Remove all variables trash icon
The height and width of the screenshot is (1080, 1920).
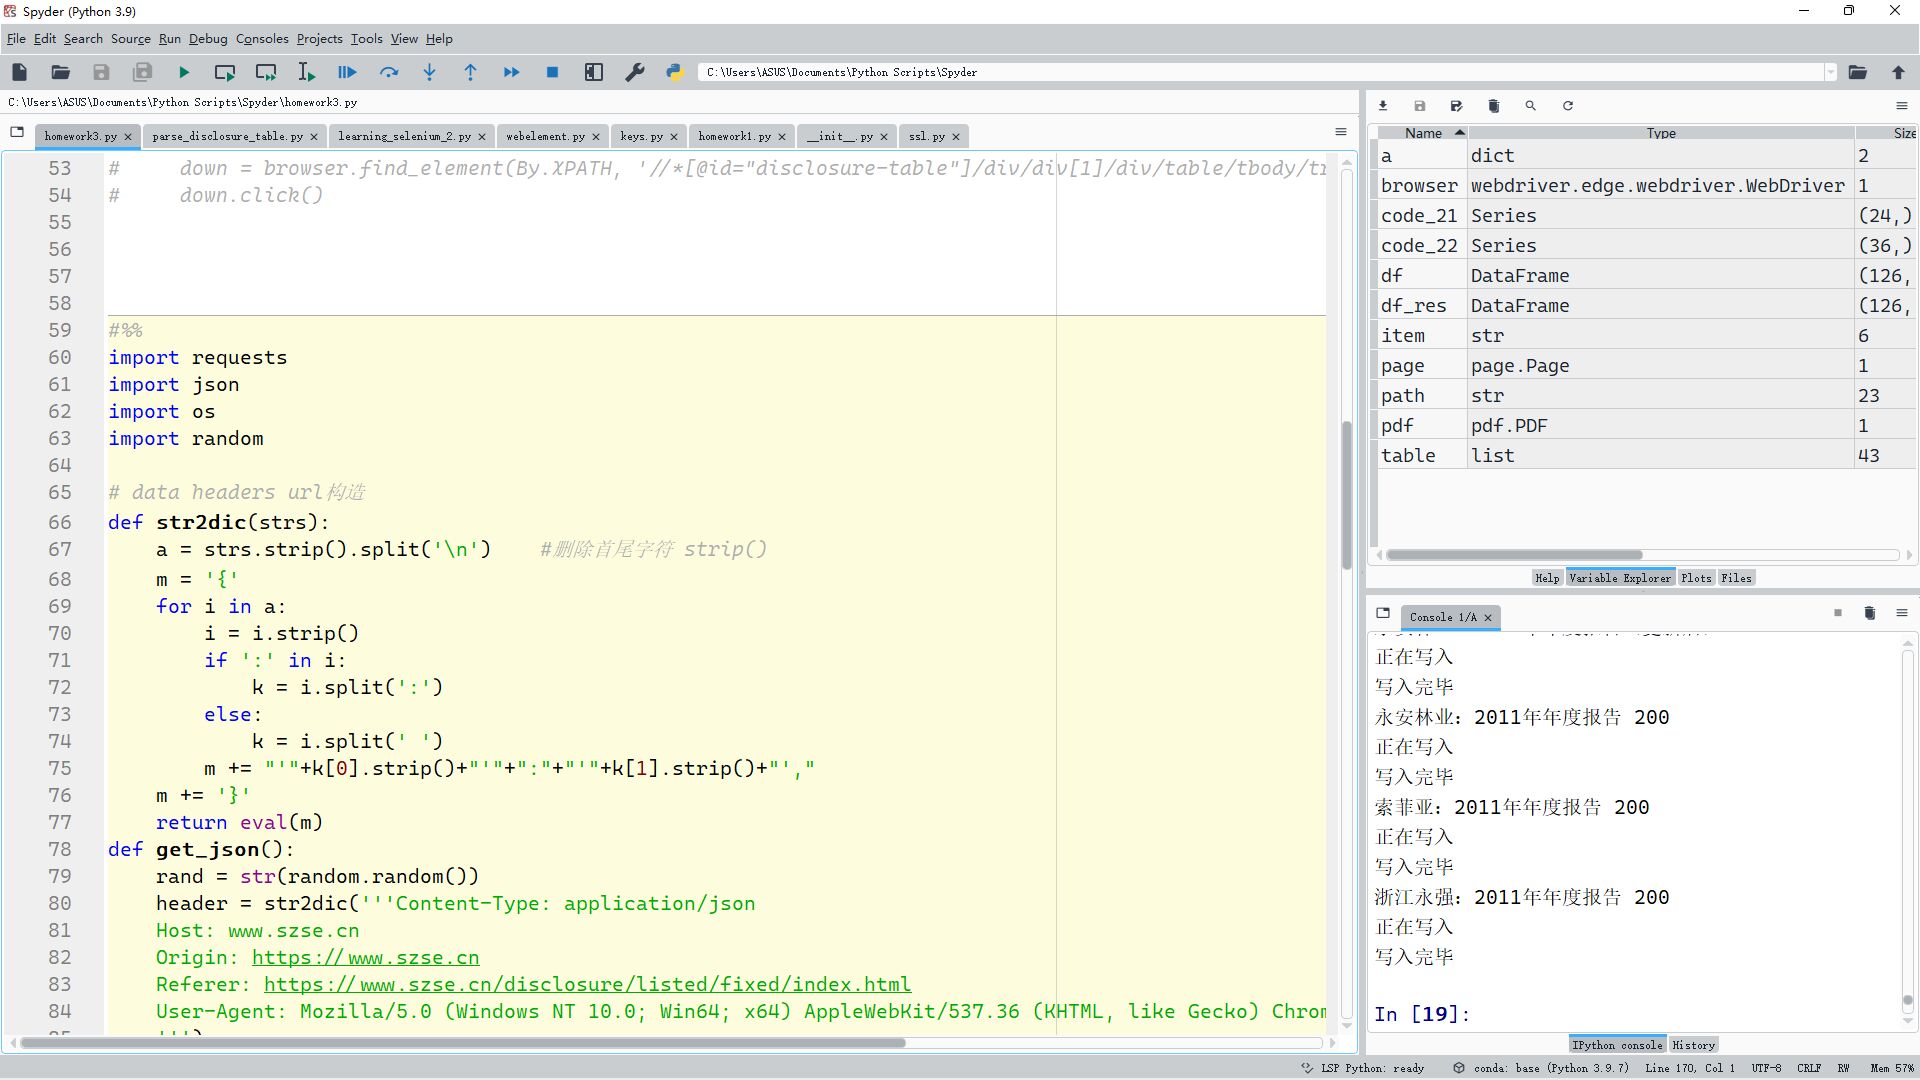tap(1493, 106)
